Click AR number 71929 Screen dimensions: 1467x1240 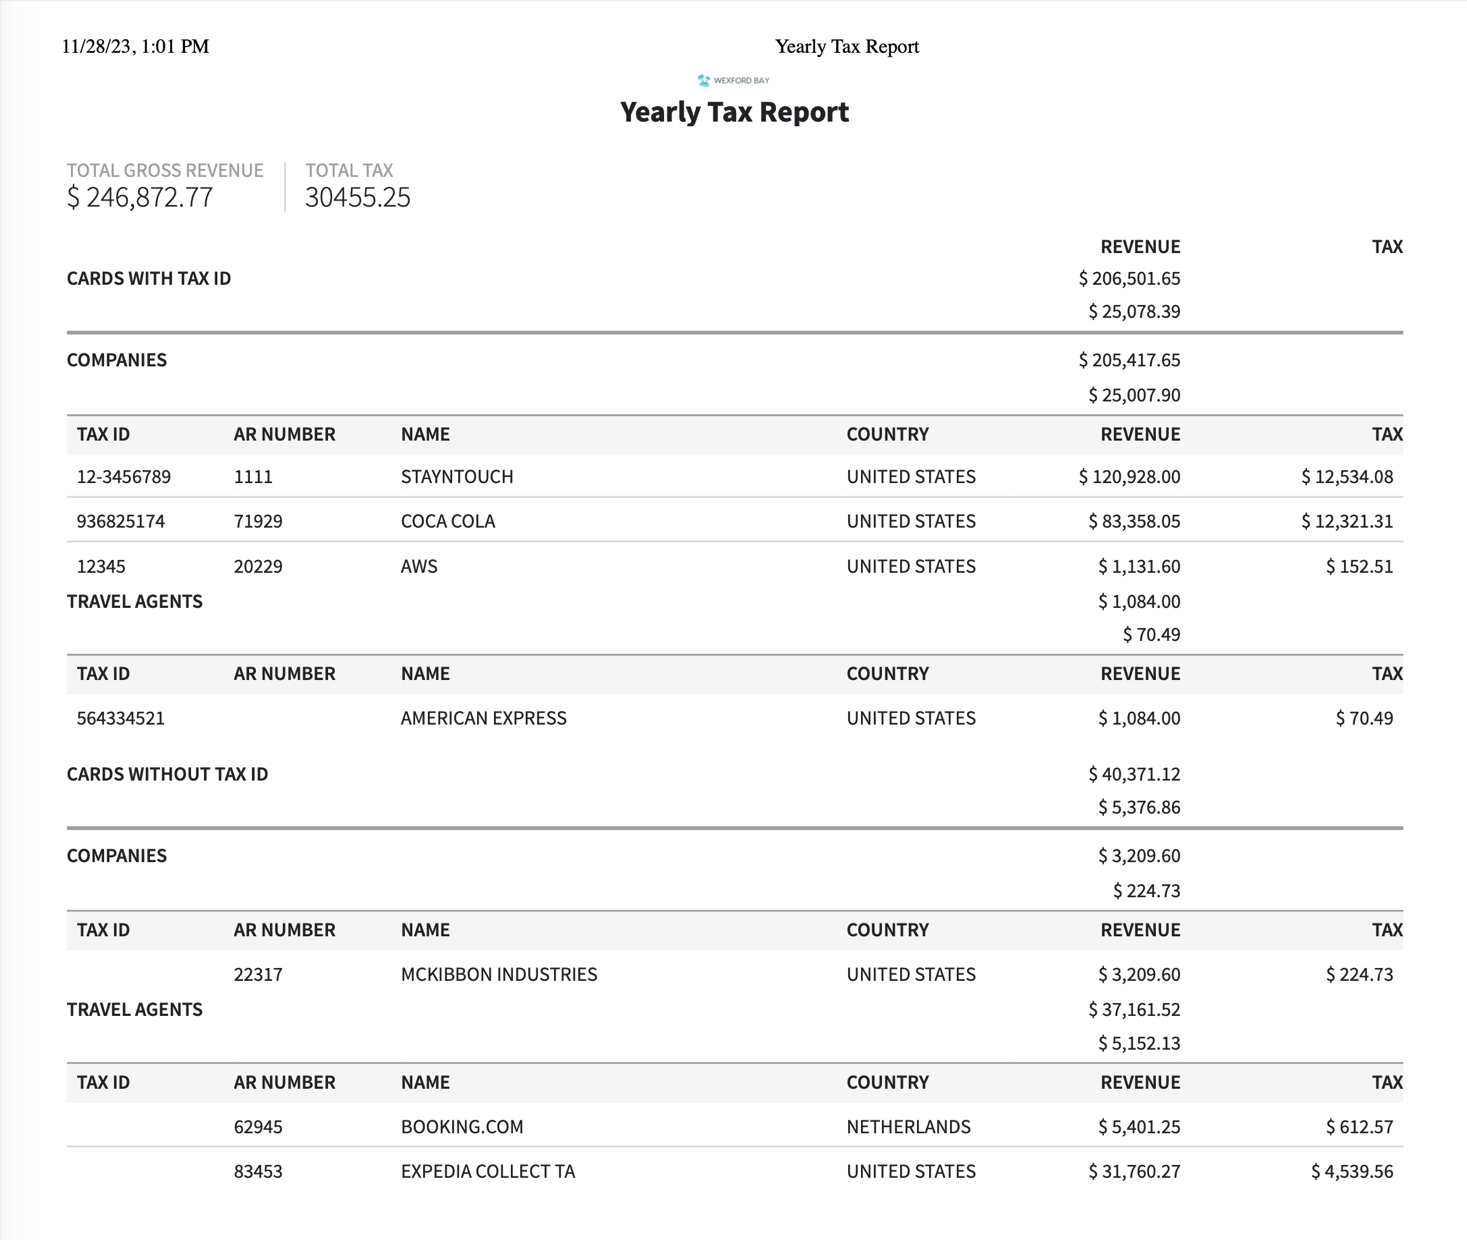pyautogui.click(x=258, y=521)
